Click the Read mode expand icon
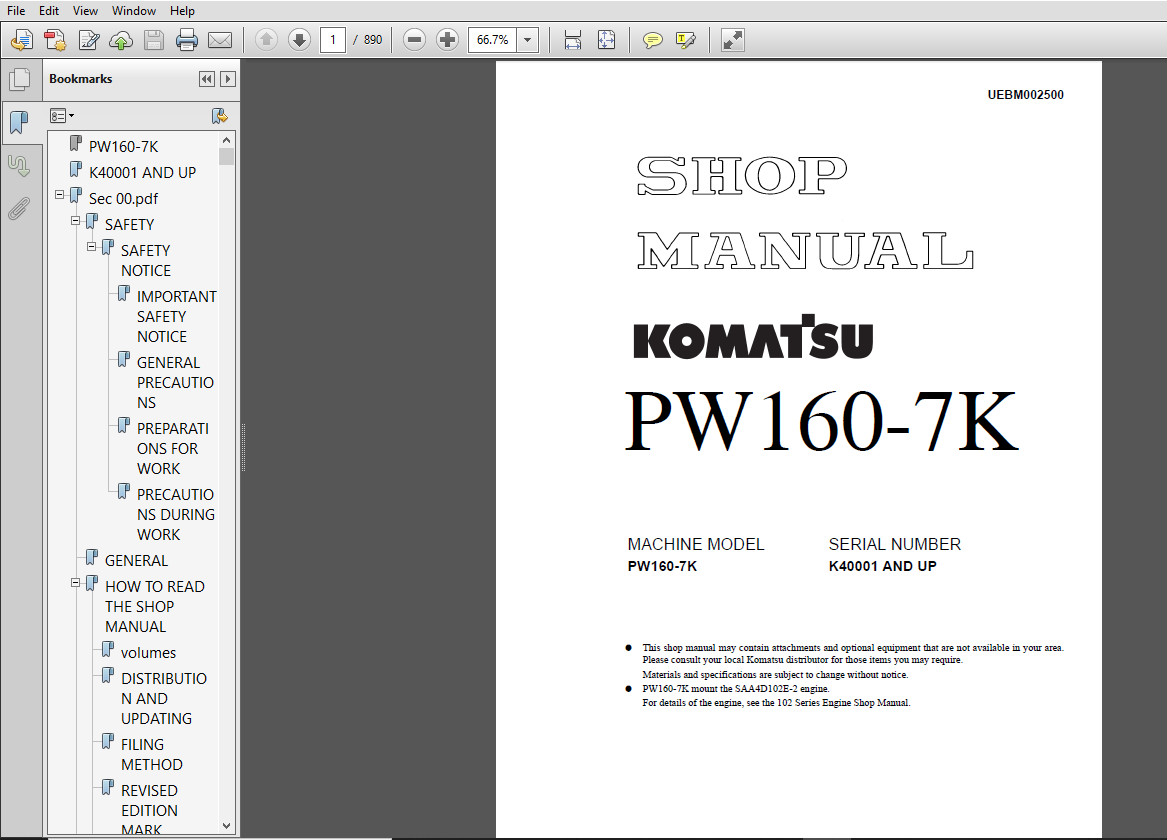 [732, 39]
